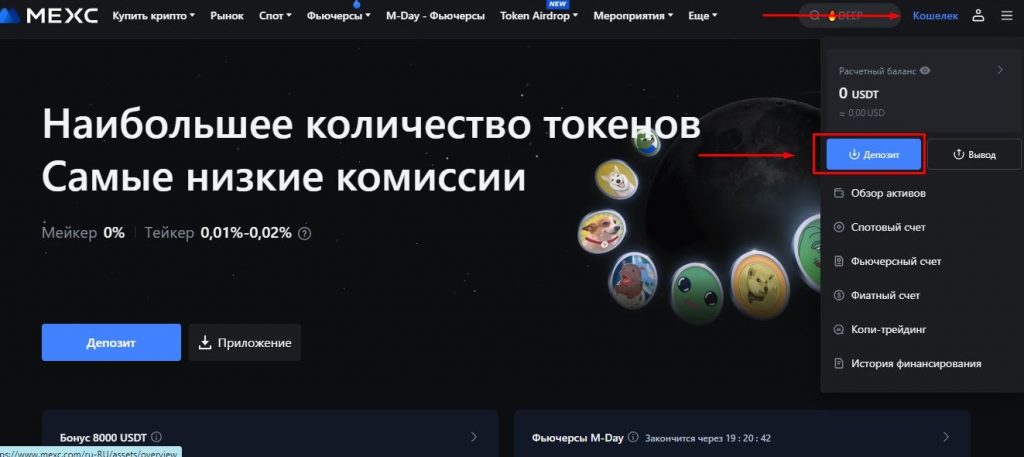Click the fee info question mark icon

[304, 233]
